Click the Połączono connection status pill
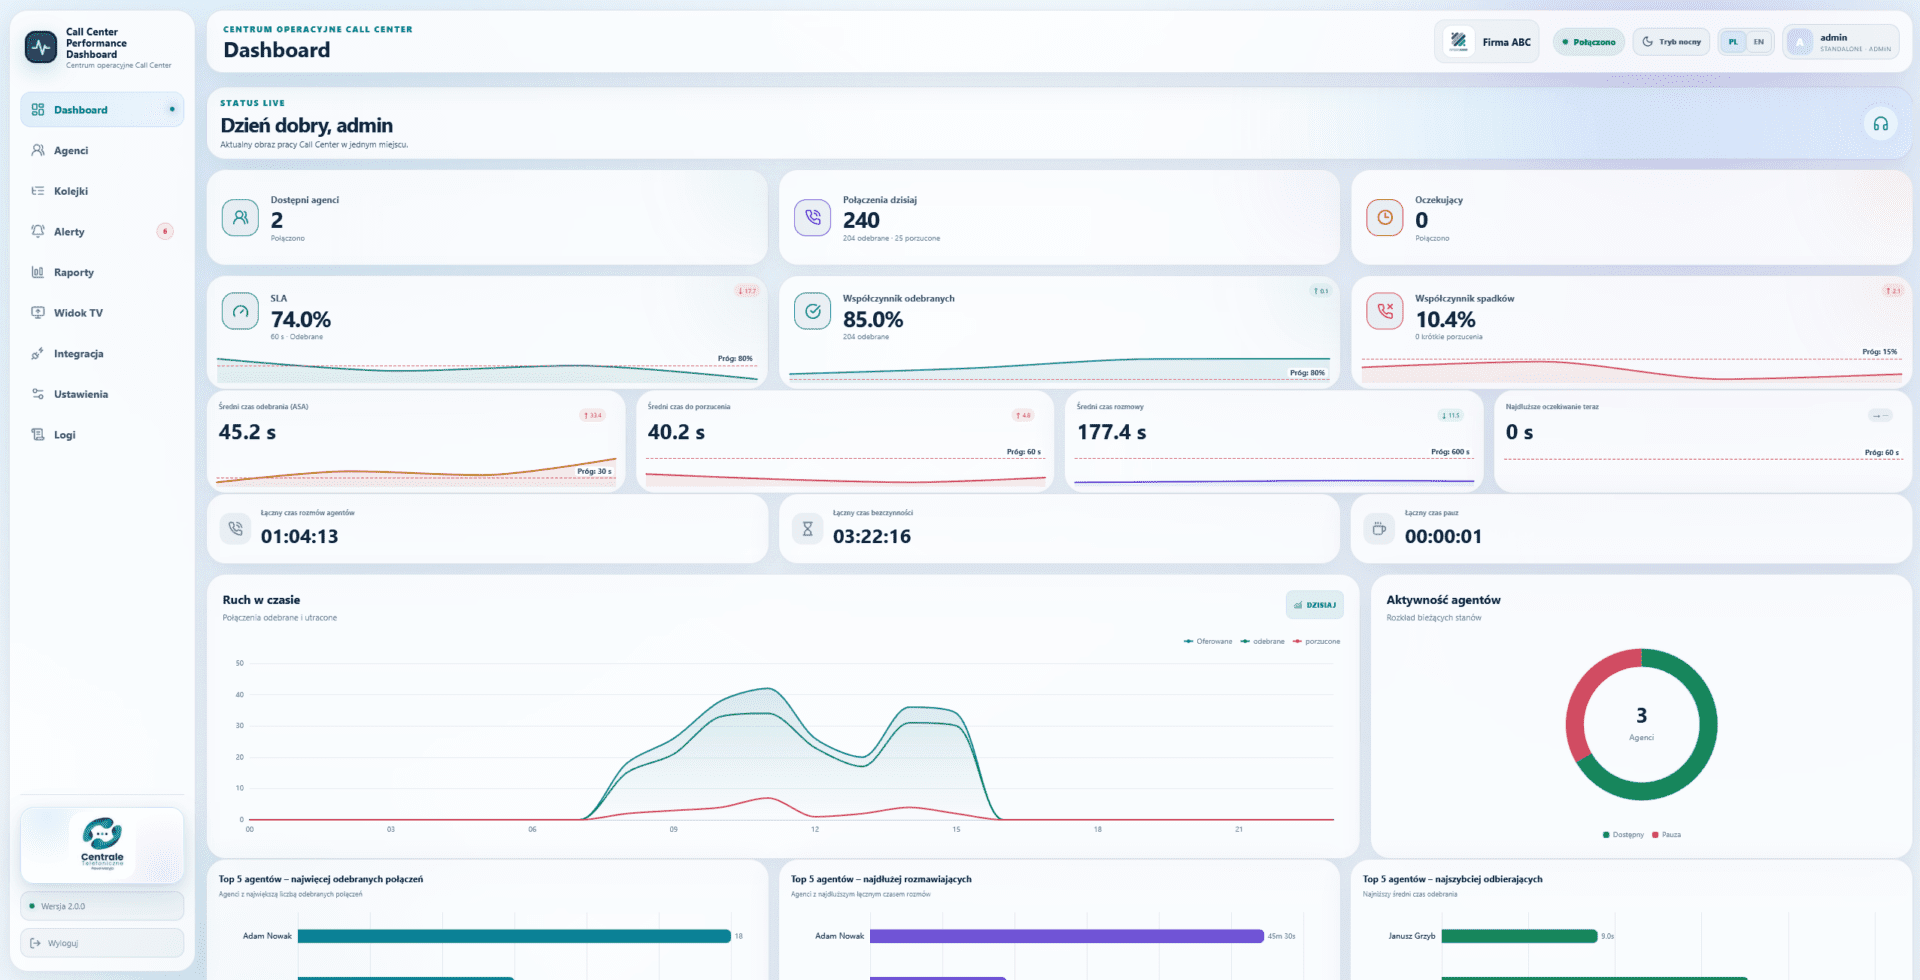This screenshot has width=1920, height=980. tap(1589, 42)
